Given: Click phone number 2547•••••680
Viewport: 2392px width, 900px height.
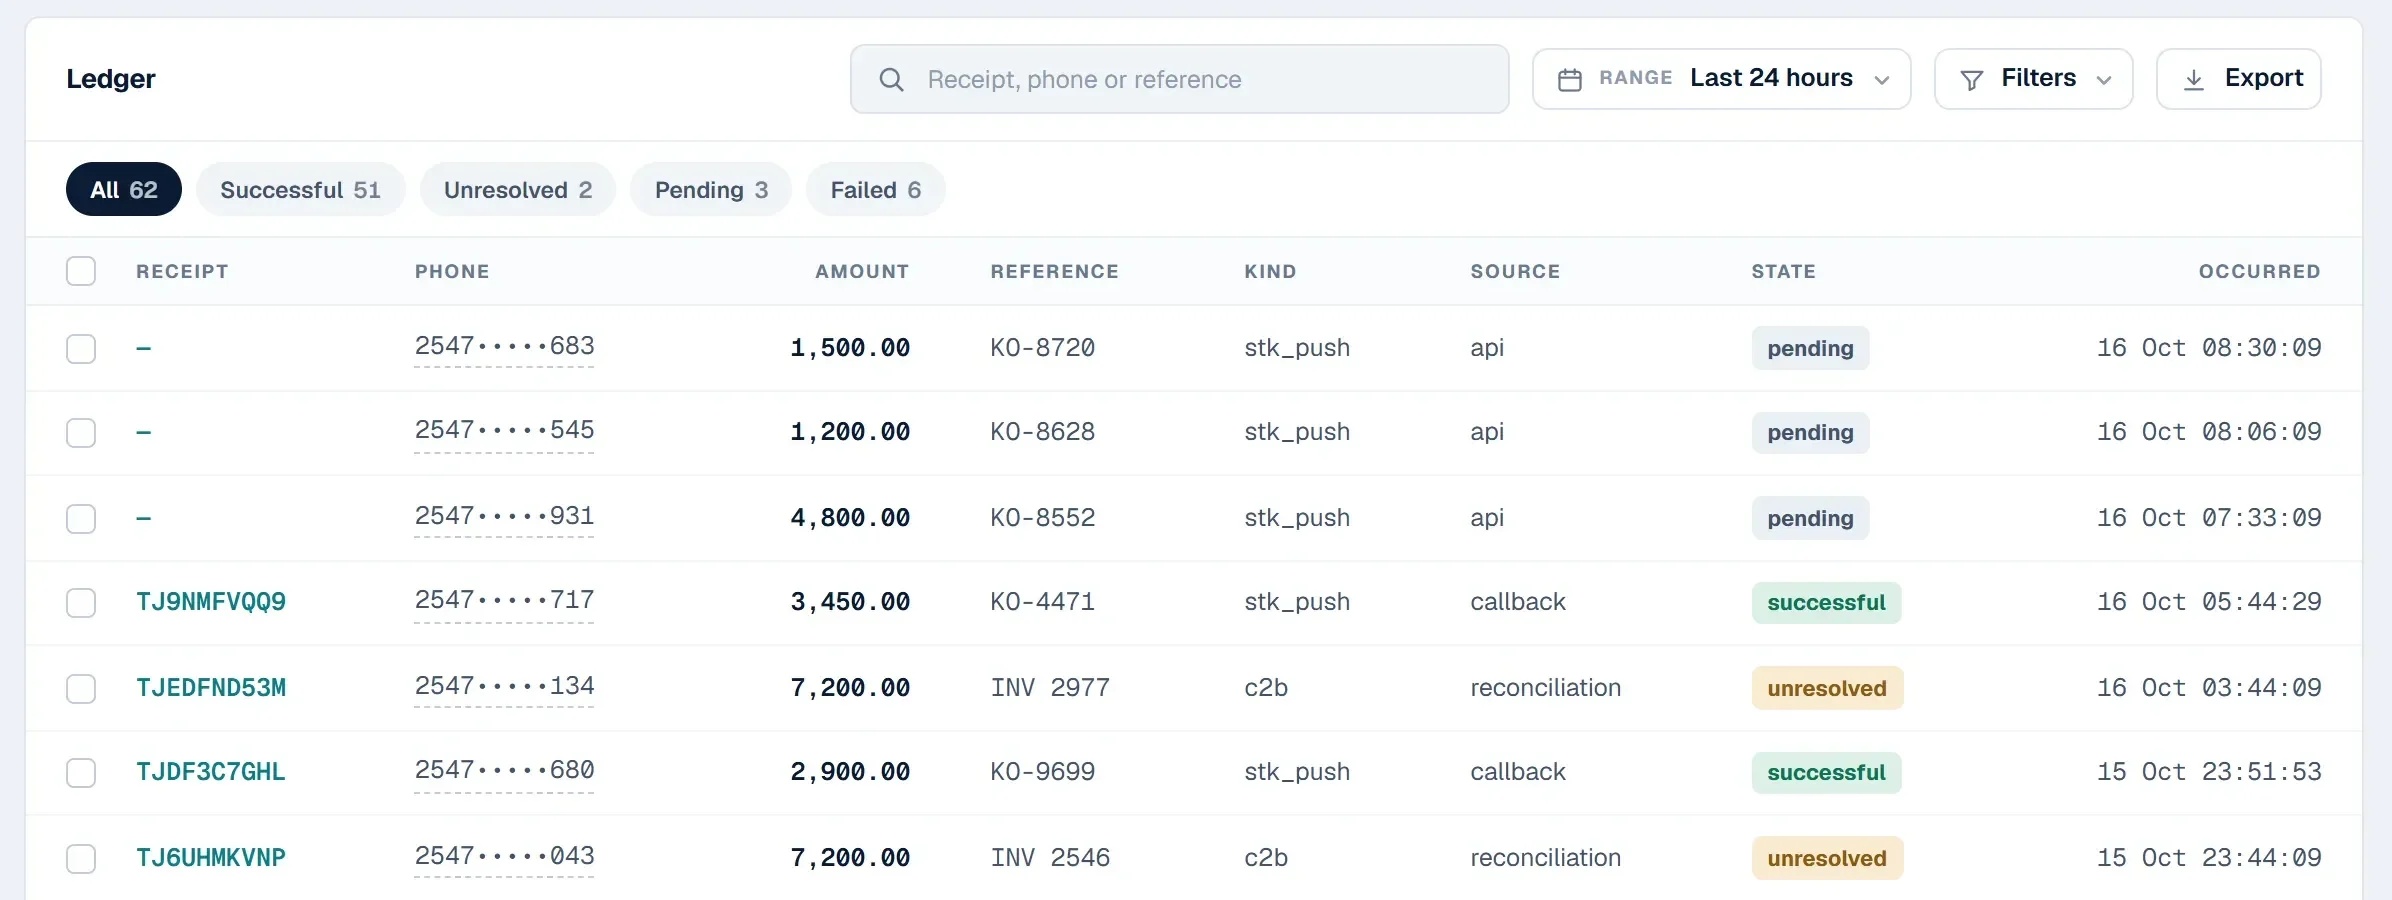Looking at the screenshot, I should (504, 771).
